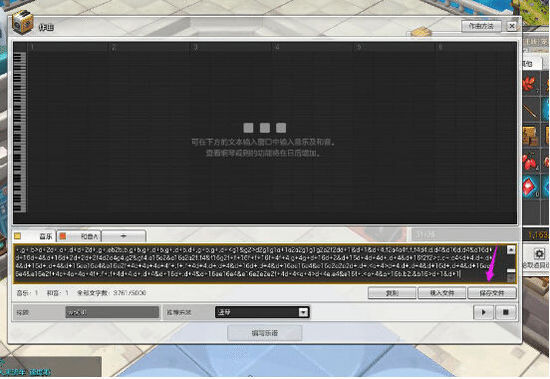This screenshot has width=550, height=379.
Task: Click the 读入文件 load file button
Action: 442,293
